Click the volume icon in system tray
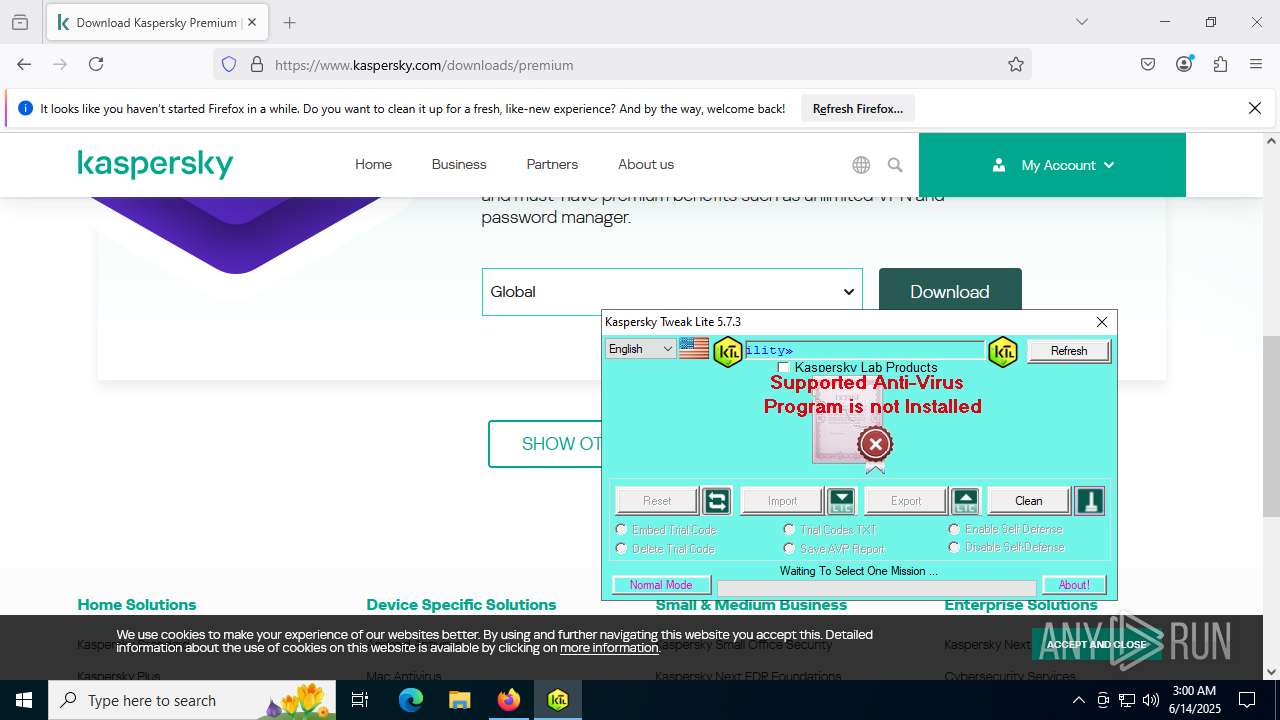The image size is (1280, 720). (x=1151, y=700)
